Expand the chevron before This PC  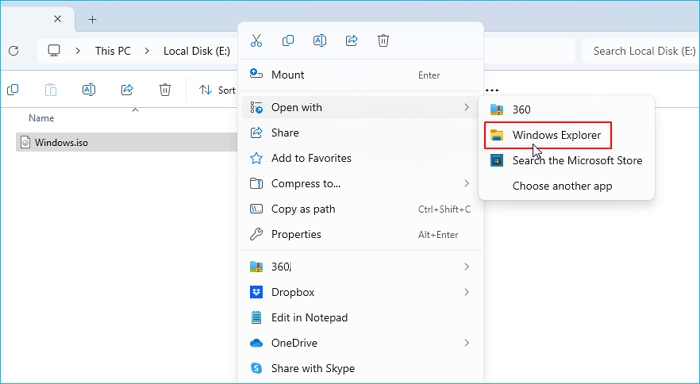[78, 51]
